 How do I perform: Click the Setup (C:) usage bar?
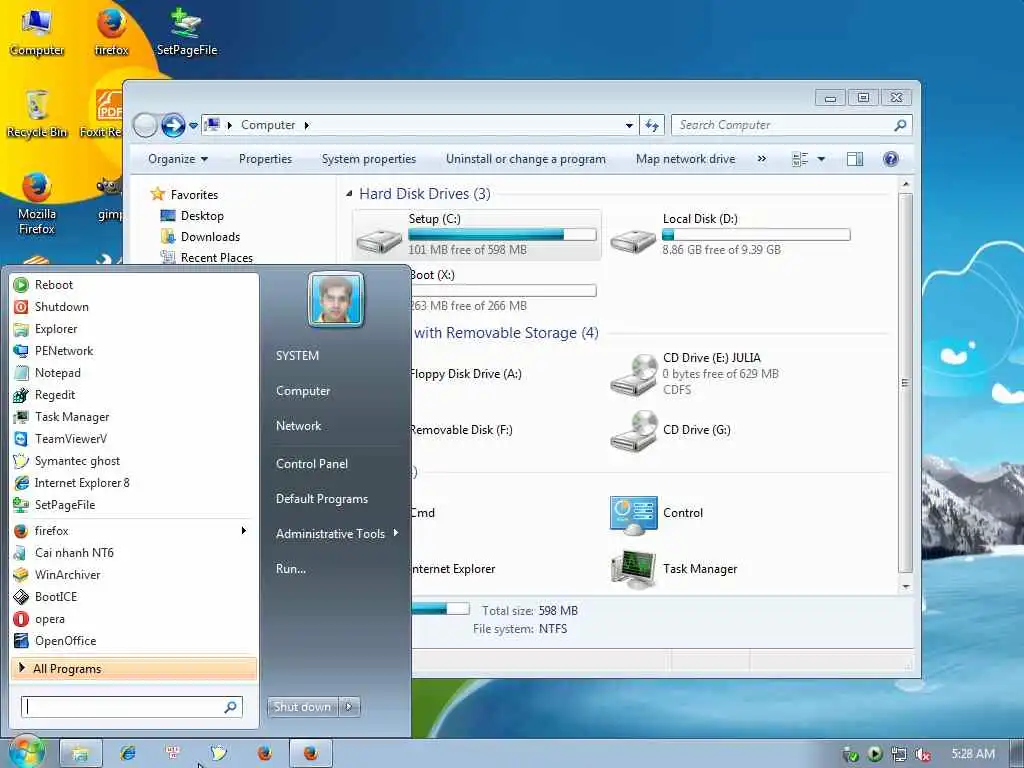pyautogui.click(x=502, y=234)
